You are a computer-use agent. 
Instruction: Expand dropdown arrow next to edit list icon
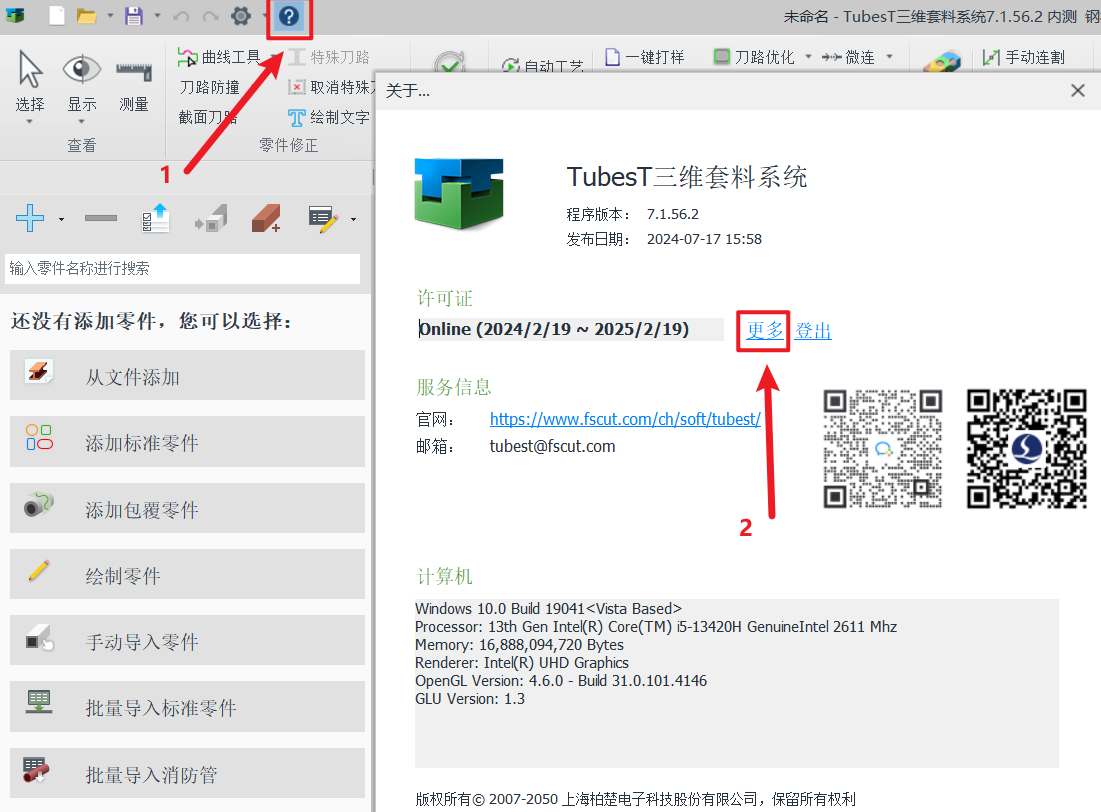pyautogui.click(x=353, y=219)
